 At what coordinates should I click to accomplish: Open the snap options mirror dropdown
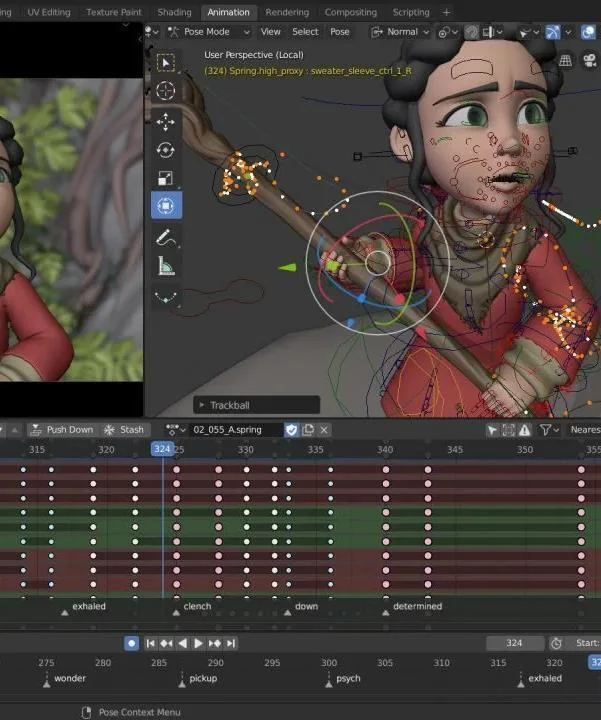[x=493, y=32]
